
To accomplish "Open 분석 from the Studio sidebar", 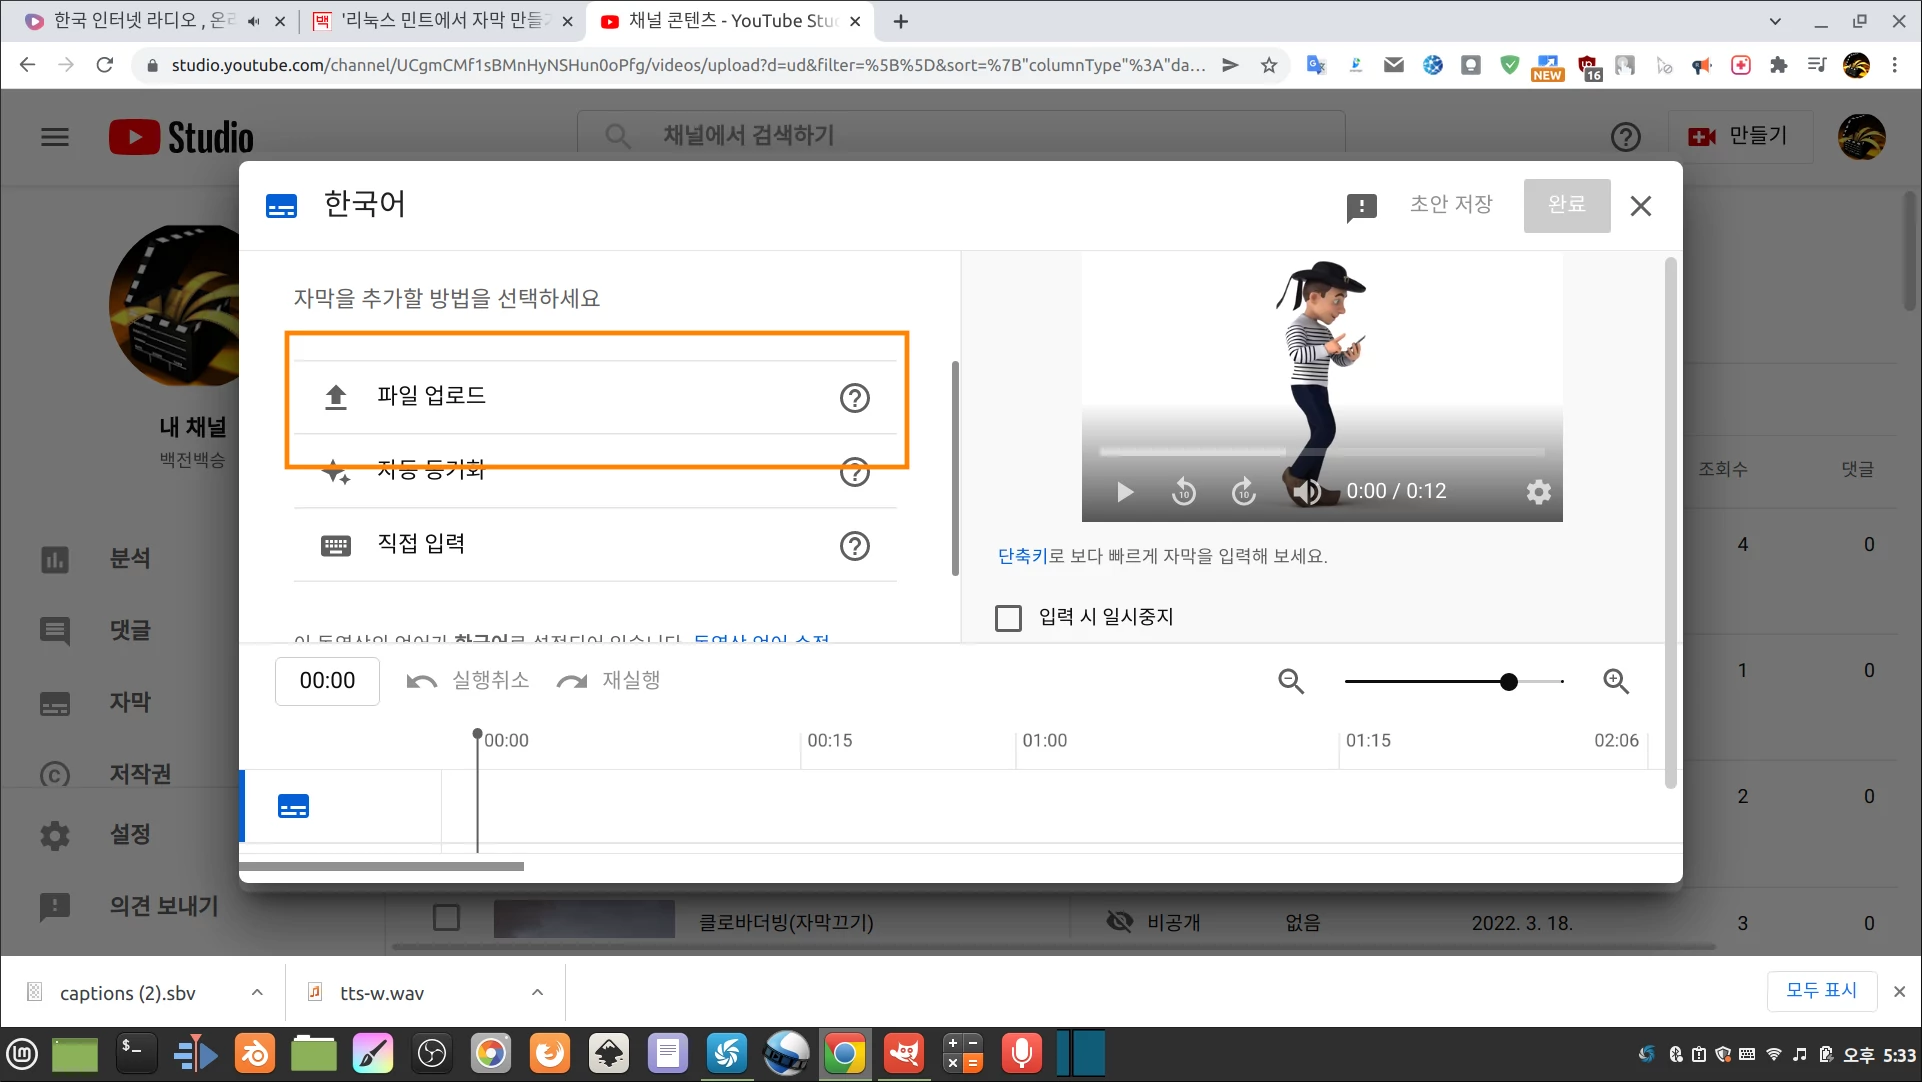I will (131, 558).
